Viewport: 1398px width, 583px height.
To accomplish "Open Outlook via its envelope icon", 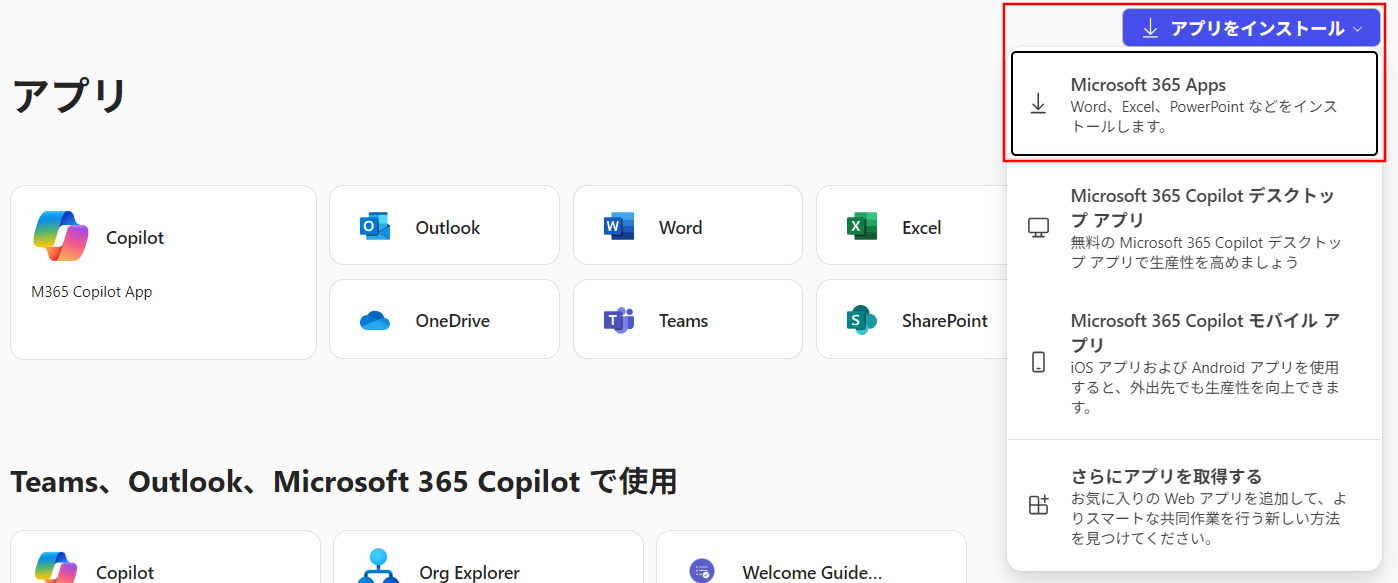I will [375, 227].
